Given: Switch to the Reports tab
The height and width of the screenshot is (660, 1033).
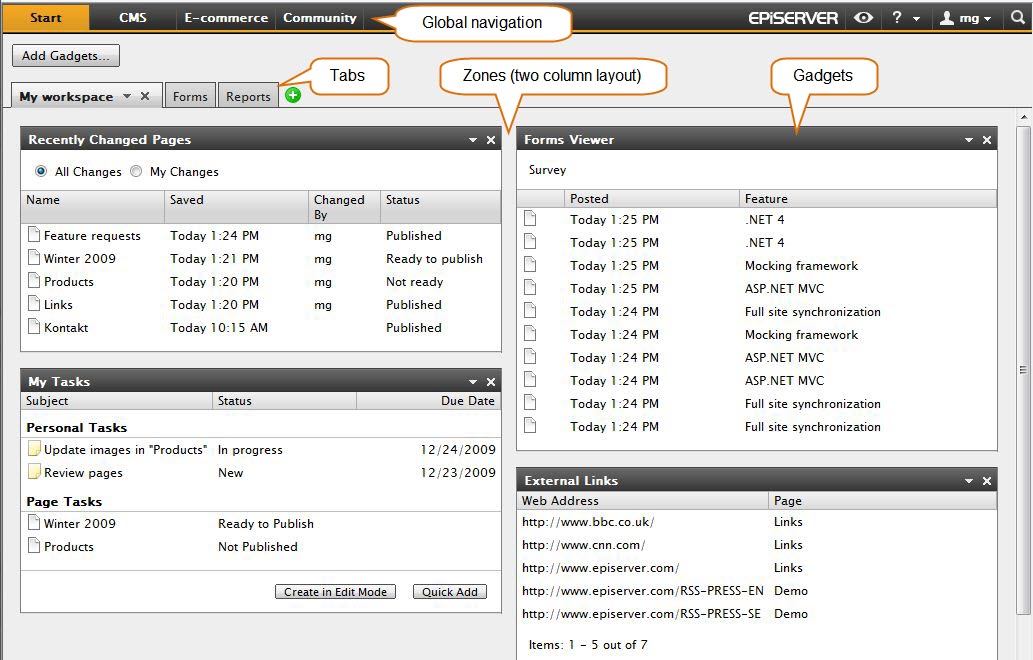Looking at the screenshot, I should click(x=247, y=96).
